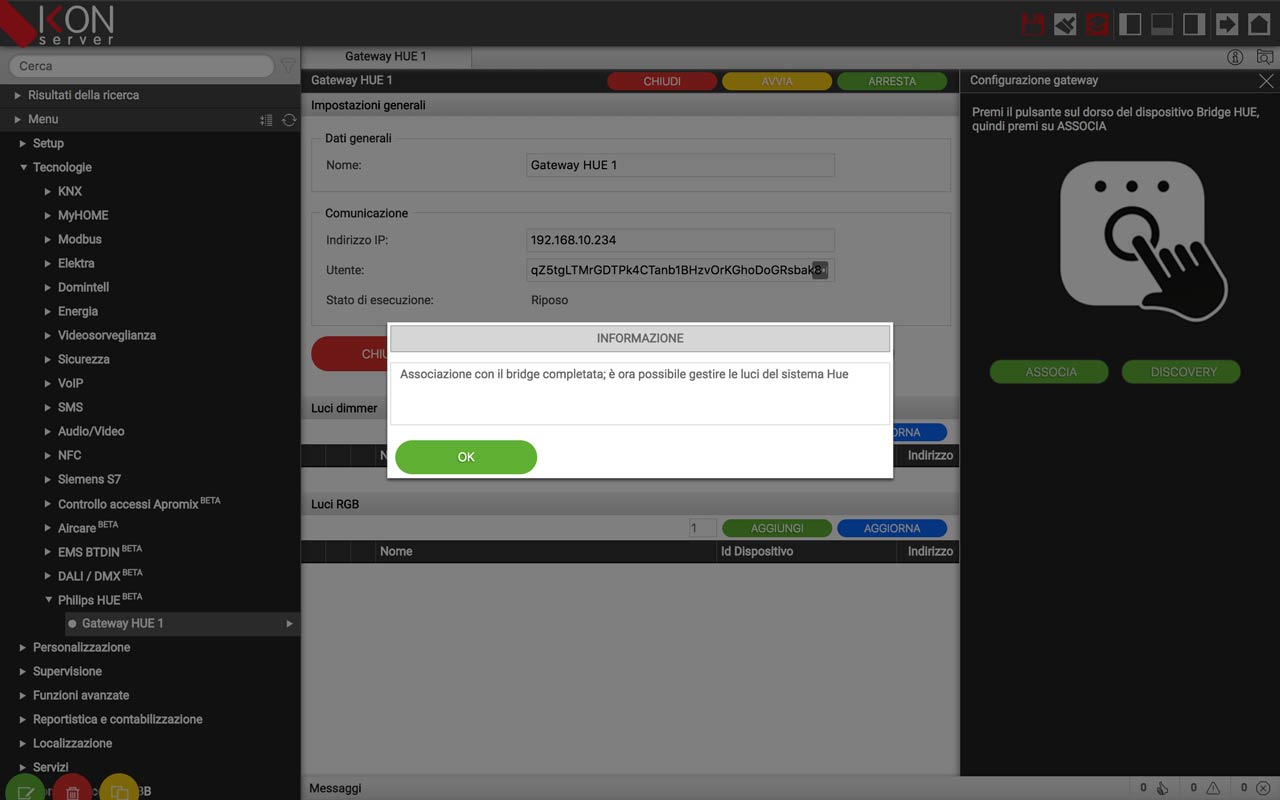Click the Messaggi status bar label
1280x800 pixels.
pos(335,788)
